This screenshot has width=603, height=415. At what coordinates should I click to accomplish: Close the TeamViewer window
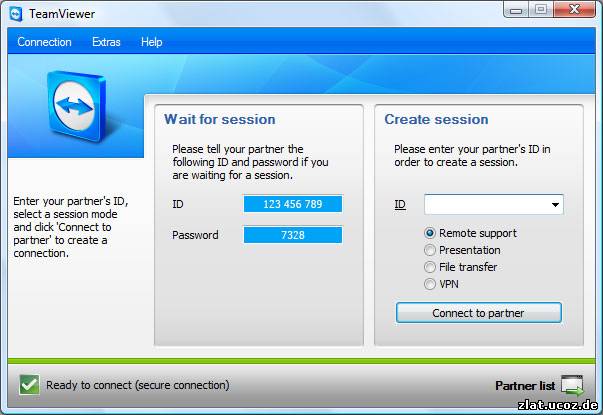(575, 10)
